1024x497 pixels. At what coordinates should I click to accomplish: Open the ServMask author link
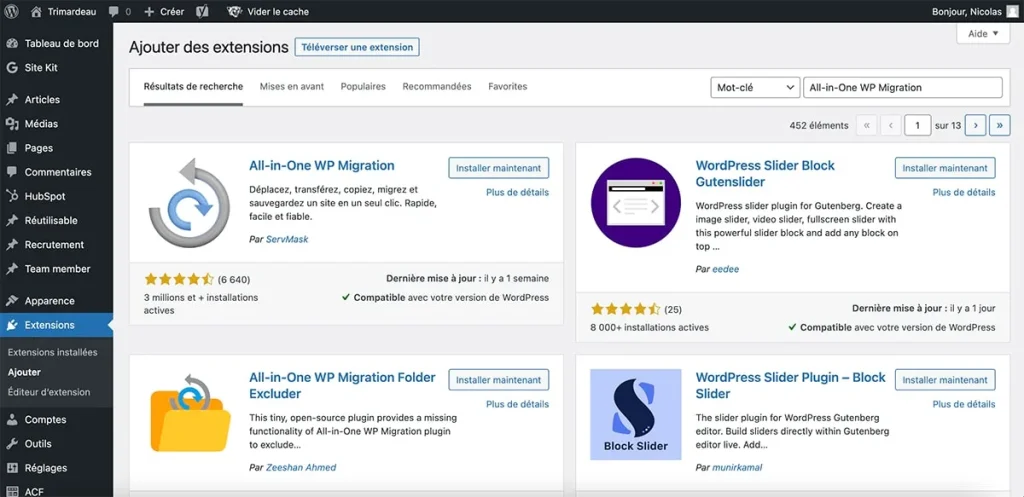(x=287, y=240)
